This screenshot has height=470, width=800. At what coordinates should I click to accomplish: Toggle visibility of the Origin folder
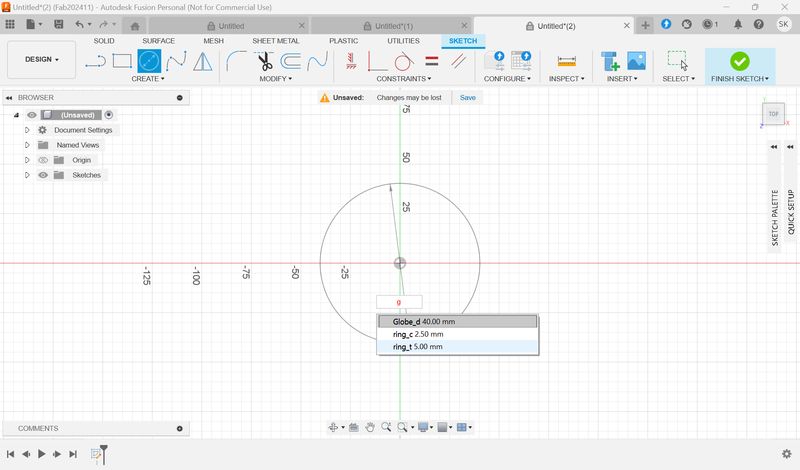[x=43, y=160]
